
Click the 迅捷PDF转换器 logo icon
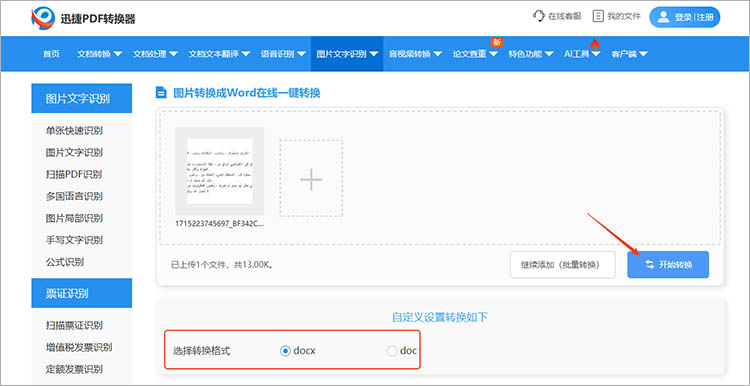pyautogui.click(x=43, y=18)
